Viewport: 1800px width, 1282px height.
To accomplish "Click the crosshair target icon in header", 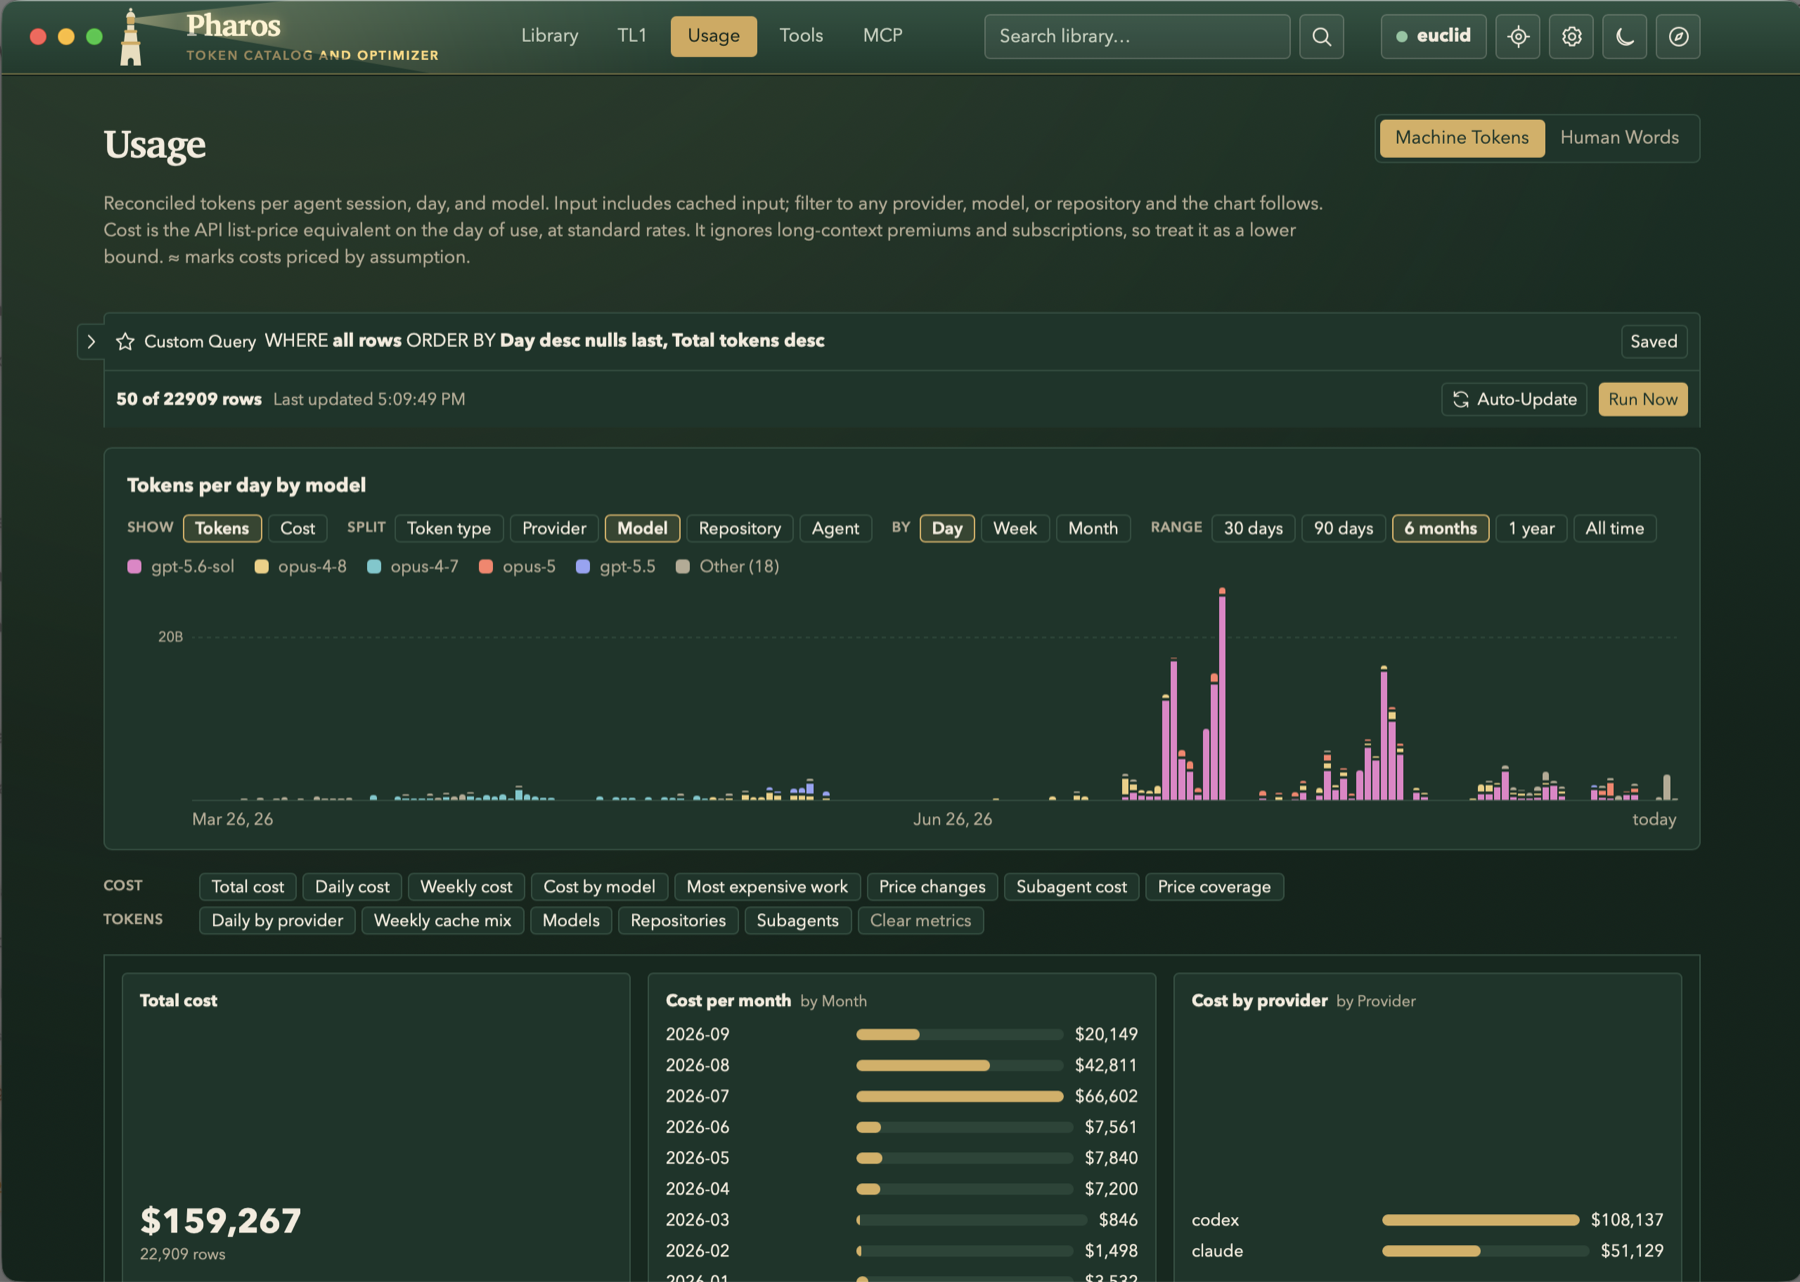I will click(1518, 36).
